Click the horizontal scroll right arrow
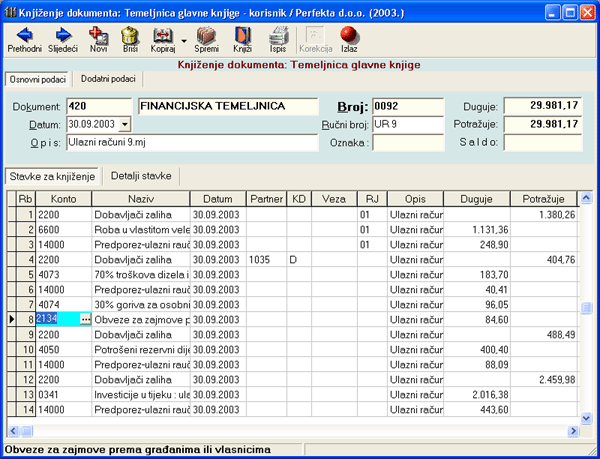 (573, 431)
